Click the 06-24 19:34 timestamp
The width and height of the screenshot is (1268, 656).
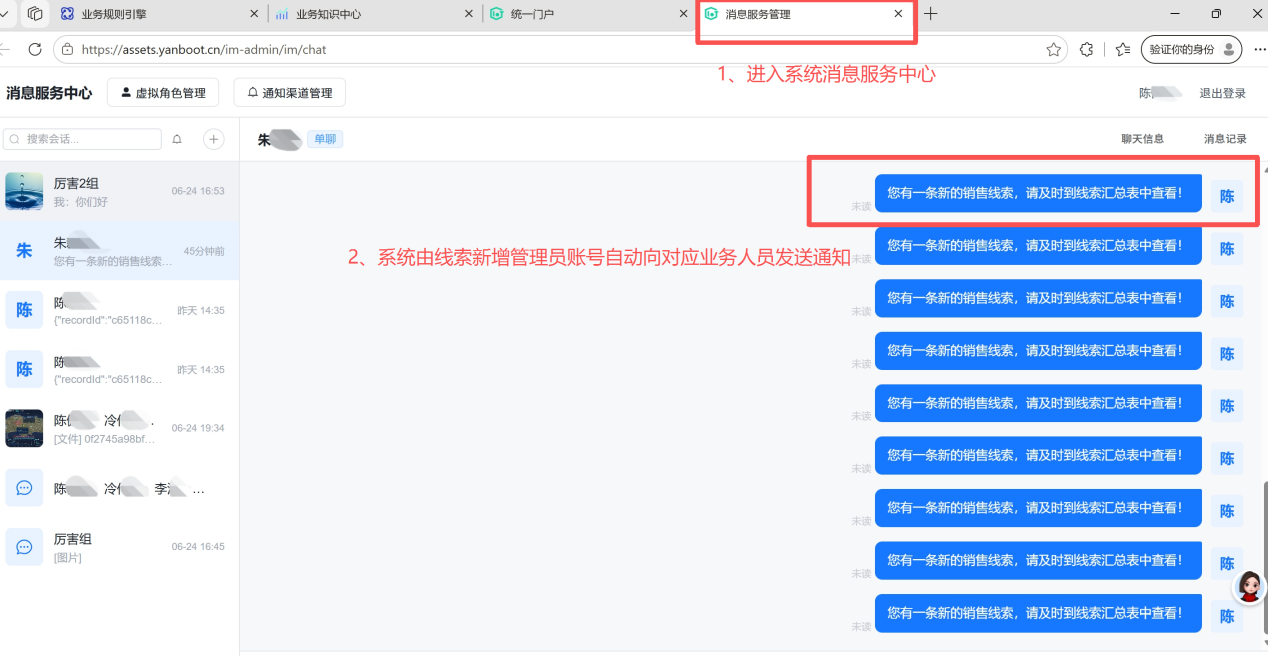[198, 428]
